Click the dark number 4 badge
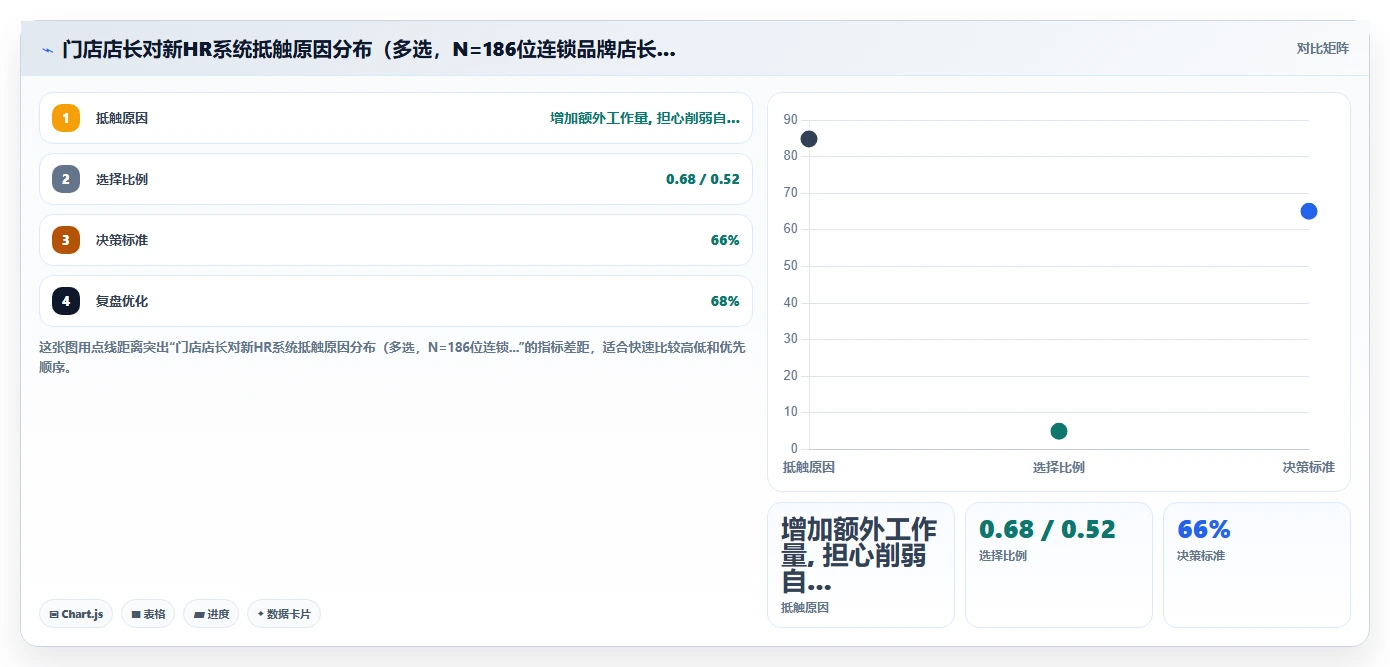 [66, 301]
